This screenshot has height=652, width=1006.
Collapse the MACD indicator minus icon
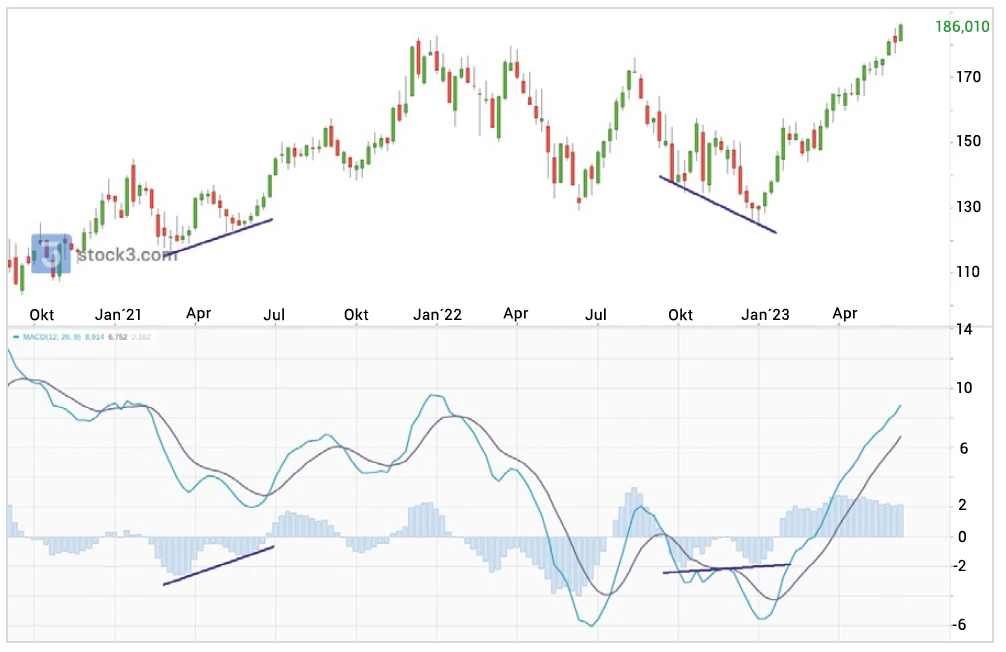(16, 336)
